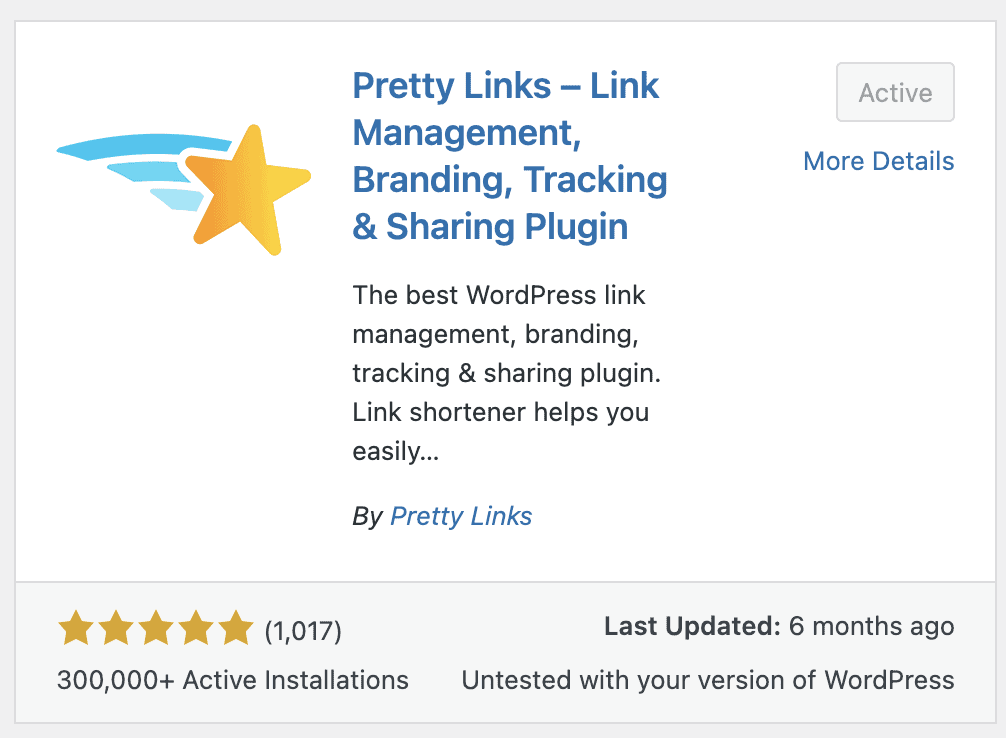The image size is (1006, 738).
Task: Open More Details for Pretty Links
Action: (x=878, y=161)
